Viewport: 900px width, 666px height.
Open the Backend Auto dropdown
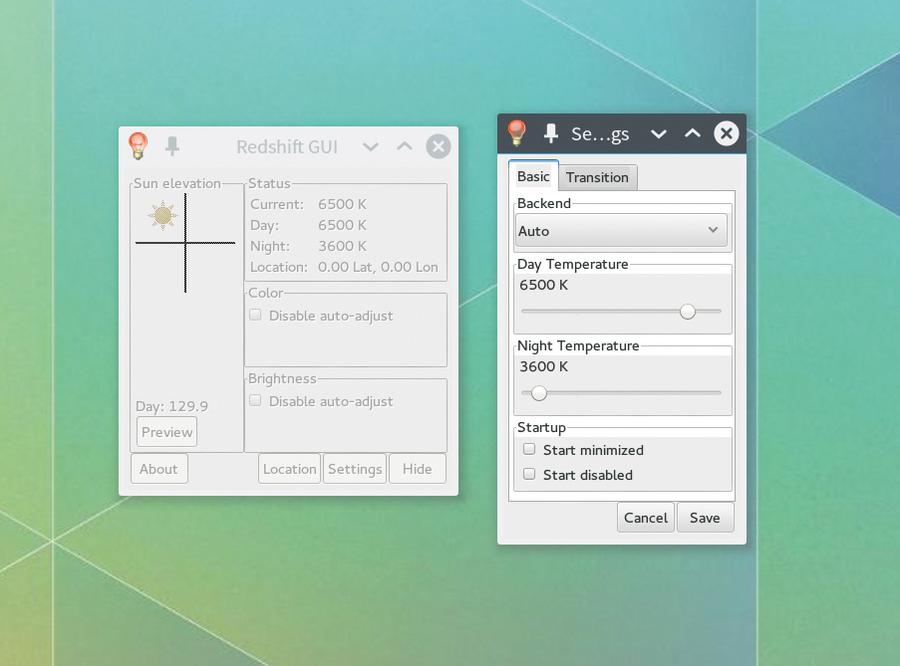click(621, 230)
